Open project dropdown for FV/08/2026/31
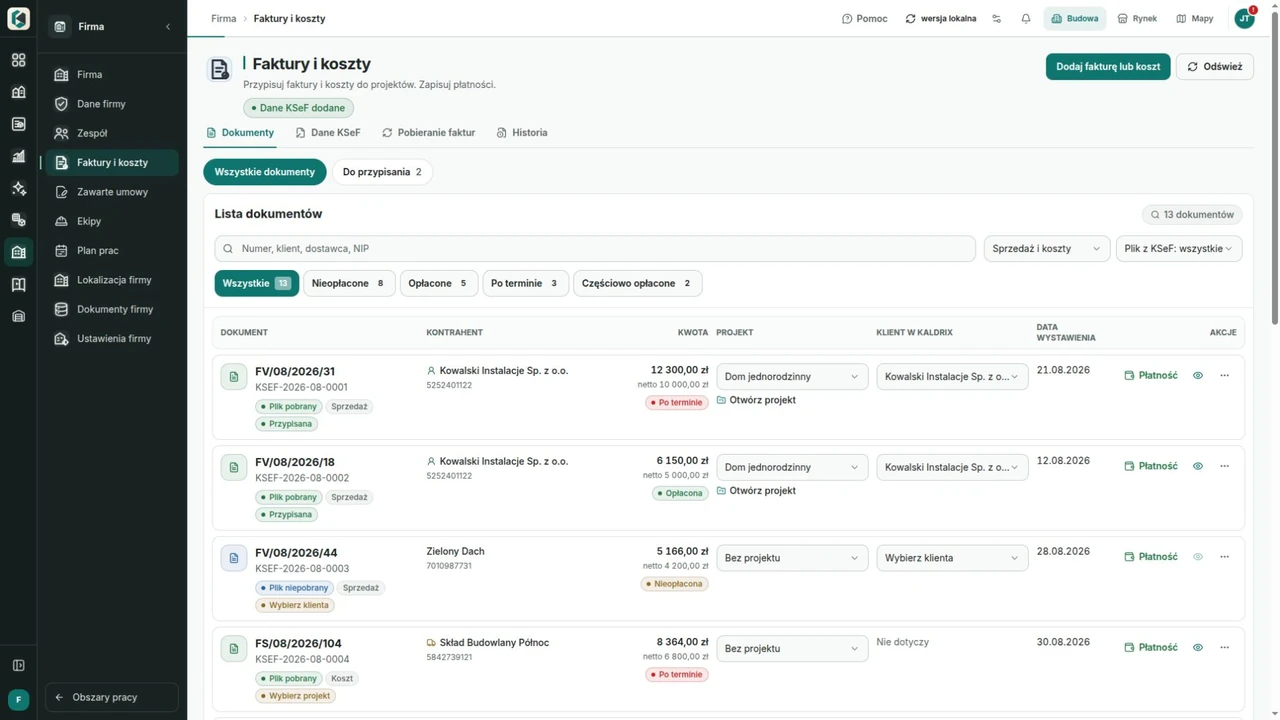1280x720 pixels. pos(792,377)
